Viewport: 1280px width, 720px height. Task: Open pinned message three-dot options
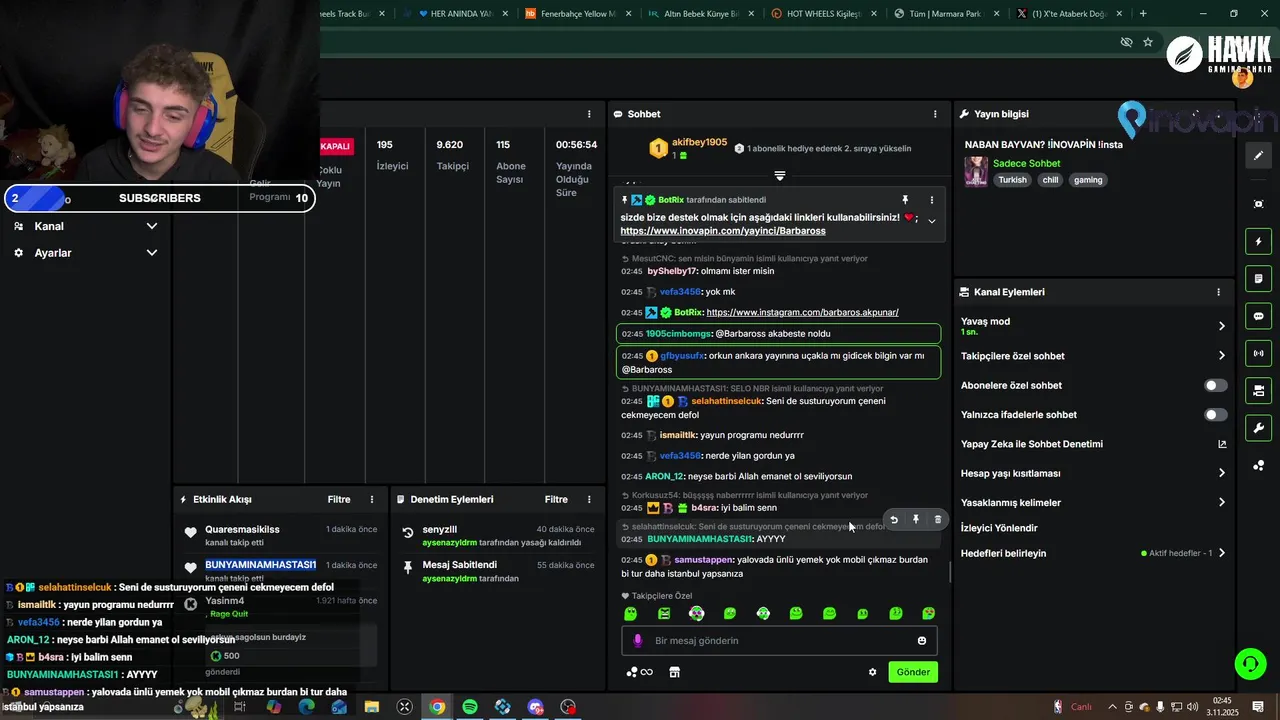(x=932, y=200)
